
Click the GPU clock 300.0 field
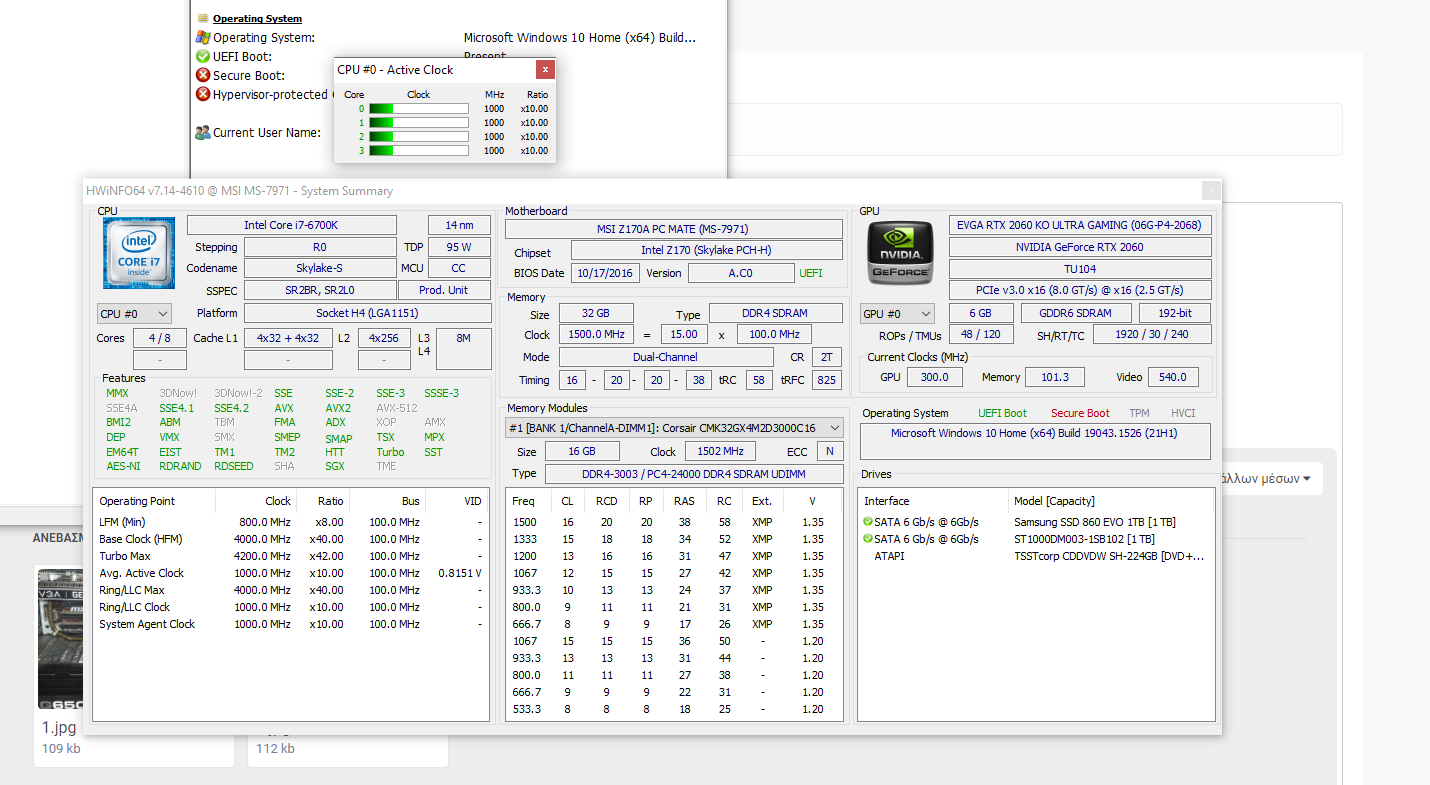coord(936,377)
